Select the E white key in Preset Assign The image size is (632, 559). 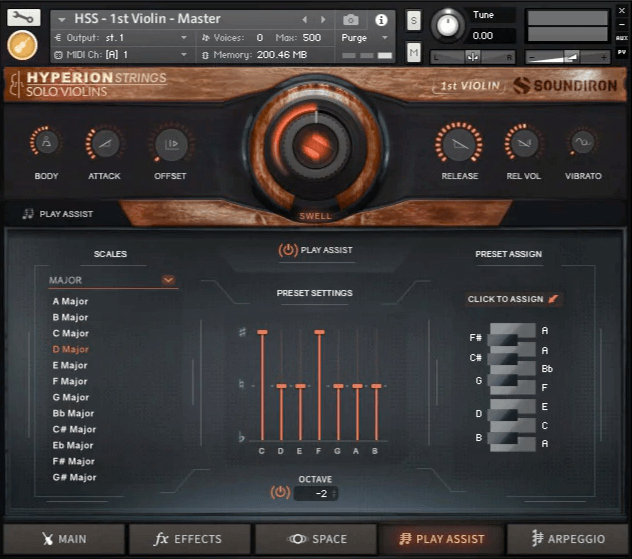tap(526, 406)
